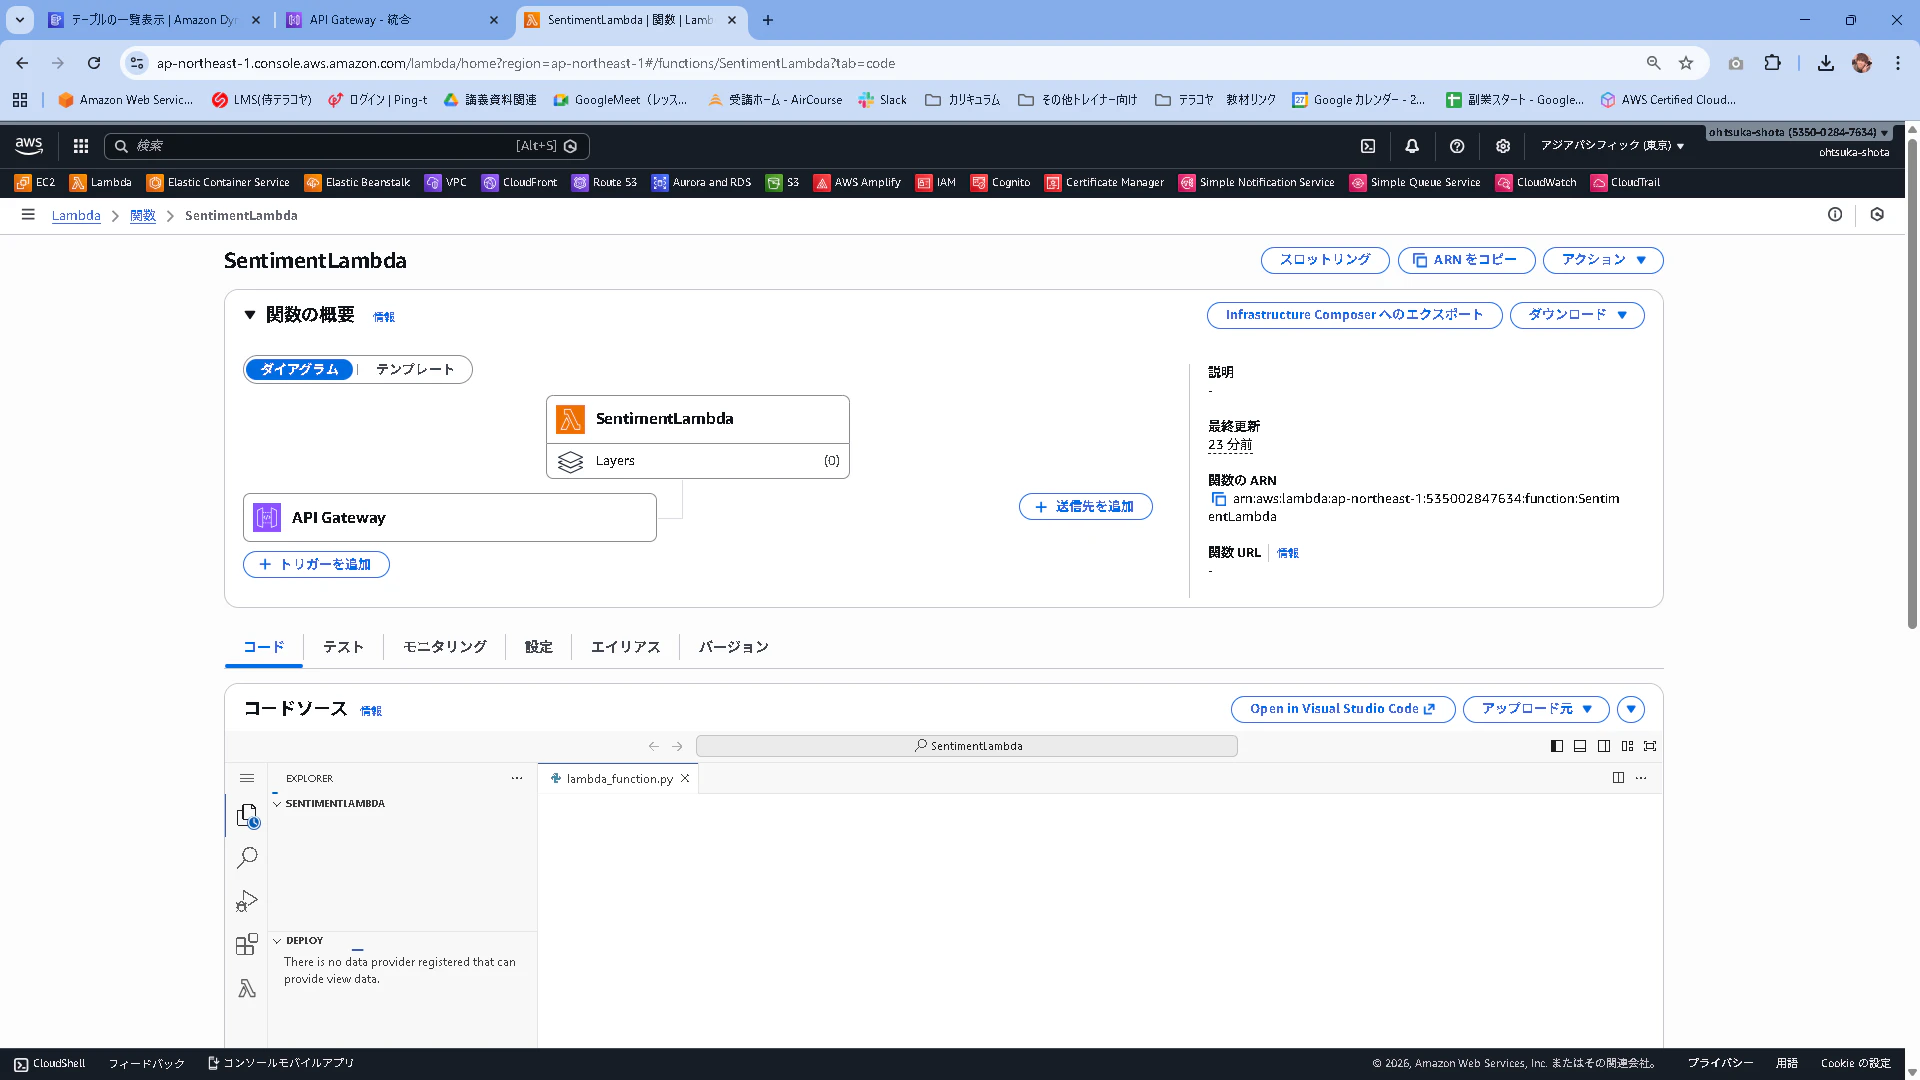This screenshot has height=1080, width=1920.
Task: Toggle the editor secondary side bar
Action: tap(1604, 746)
